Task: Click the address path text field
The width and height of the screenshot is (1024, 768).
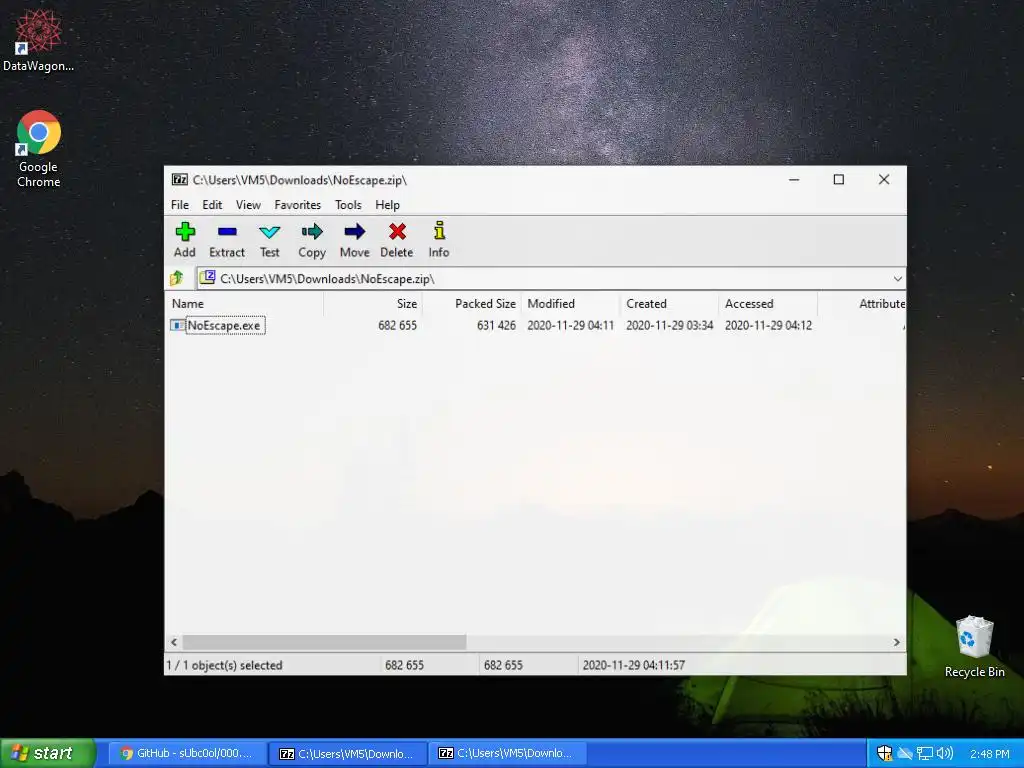Action: coord(550,279)
